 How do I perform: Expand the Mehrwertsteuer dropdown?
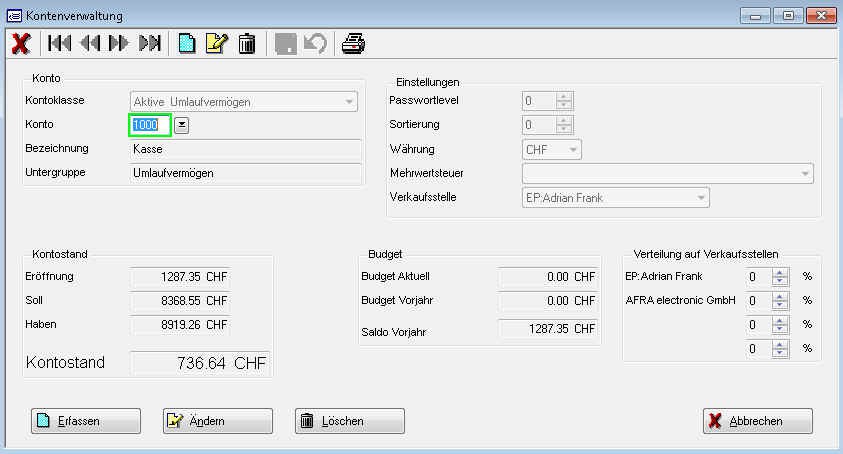[x=805, y=174]
